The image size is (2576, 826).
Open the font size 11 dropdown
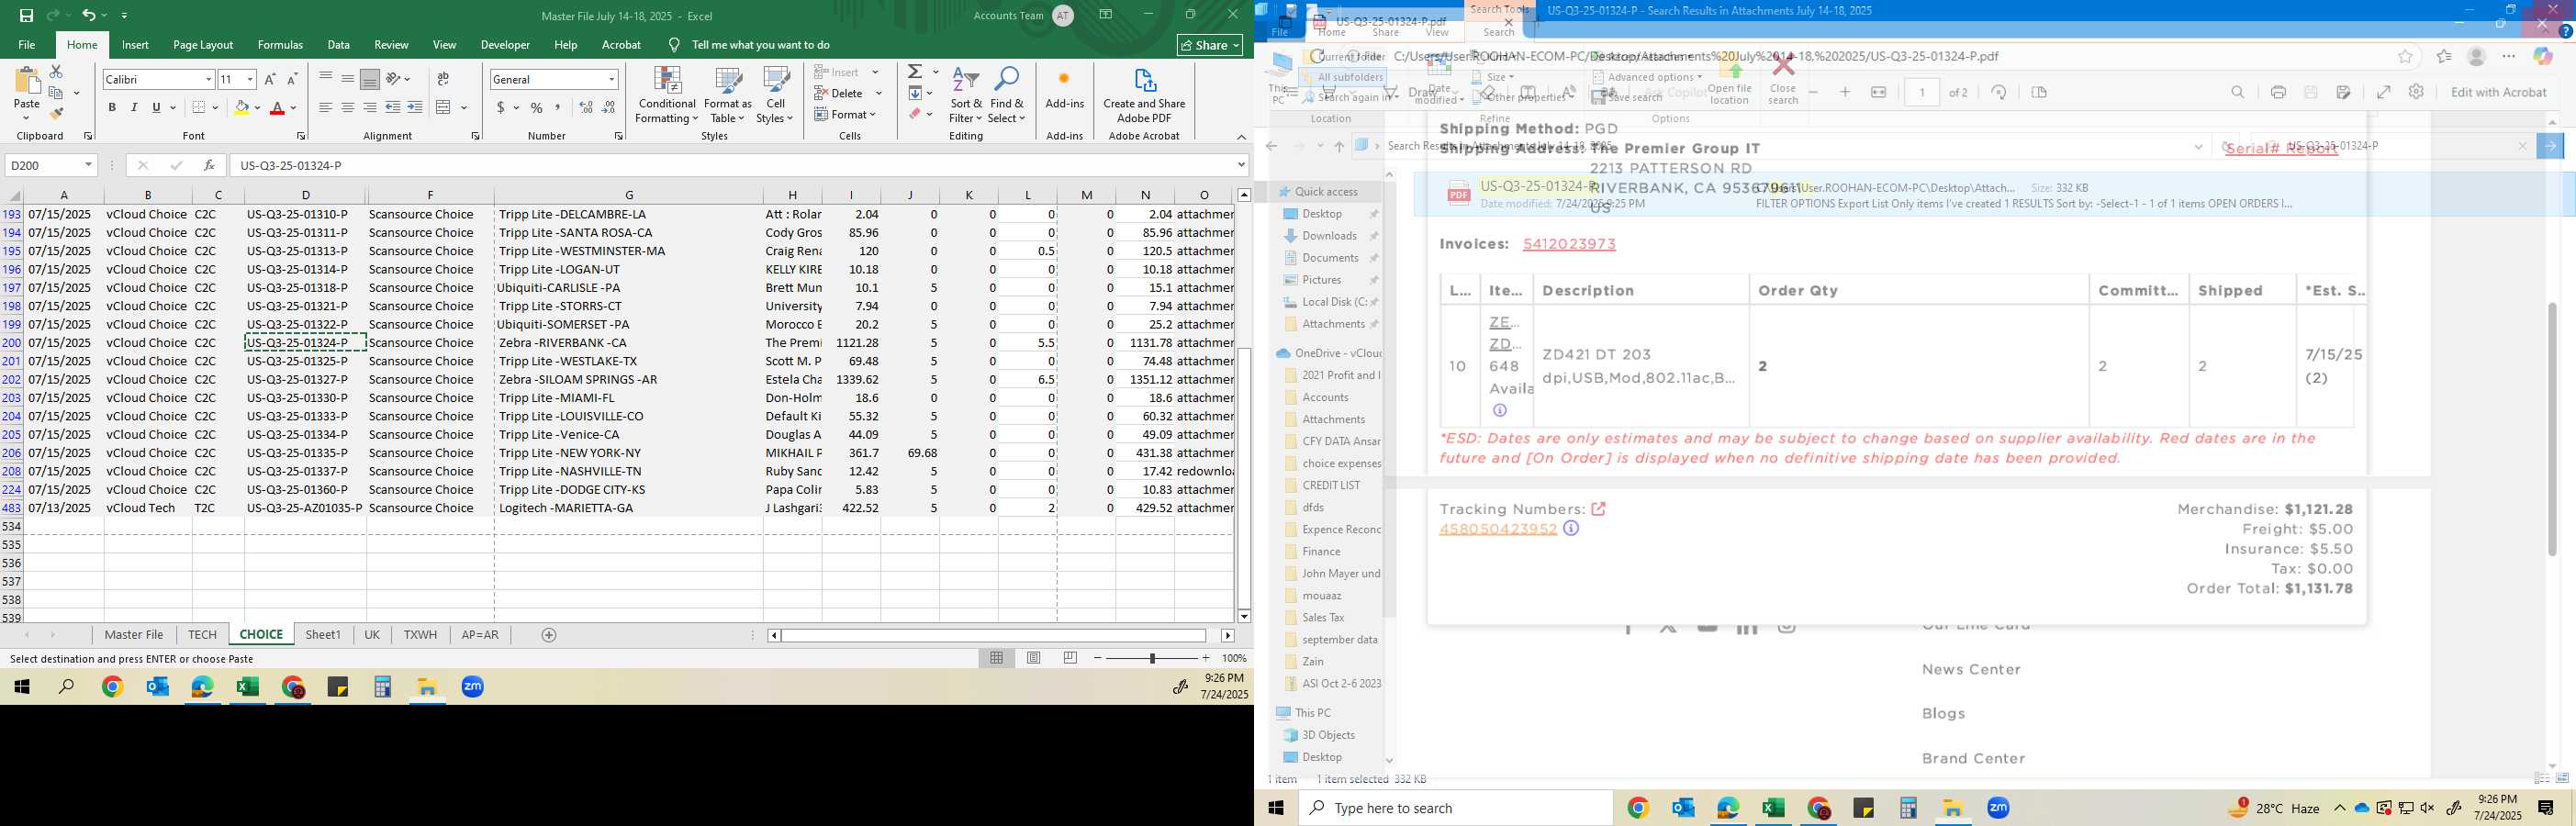[x=250, y=79]
